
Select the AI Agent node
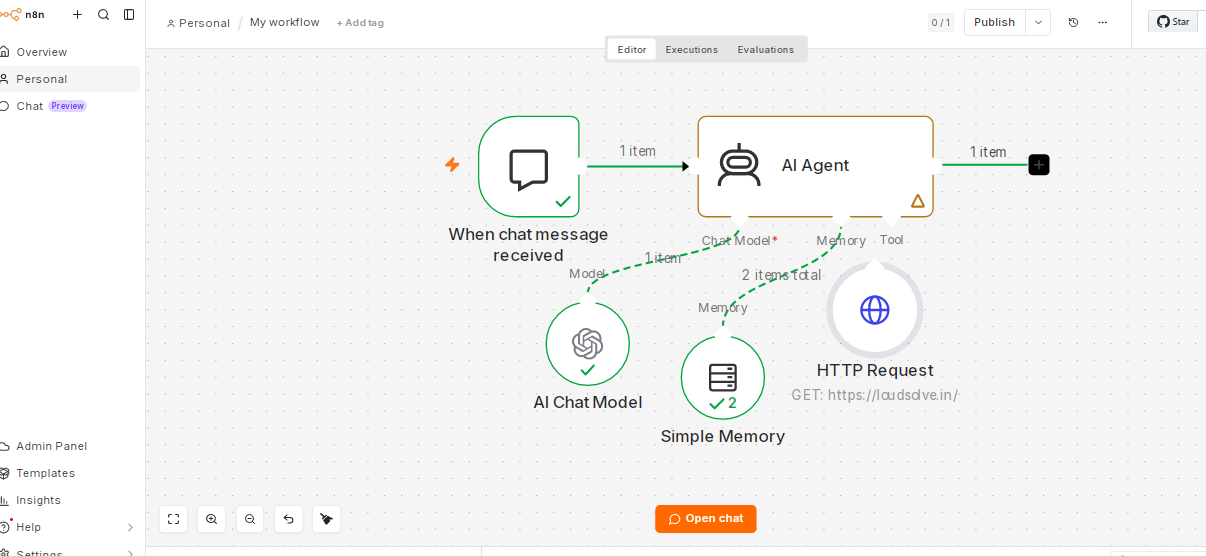815,166
